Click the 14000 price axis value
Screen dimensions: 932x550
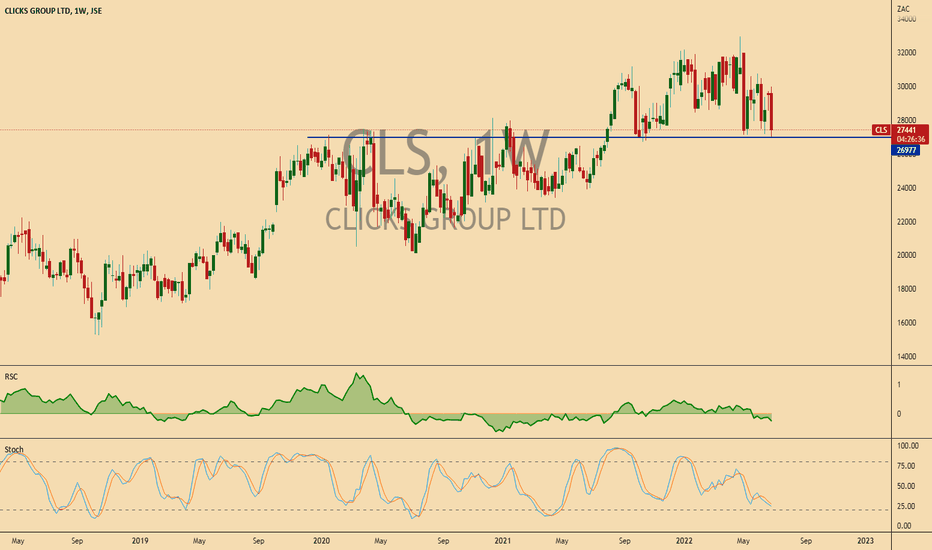(906, 357)
